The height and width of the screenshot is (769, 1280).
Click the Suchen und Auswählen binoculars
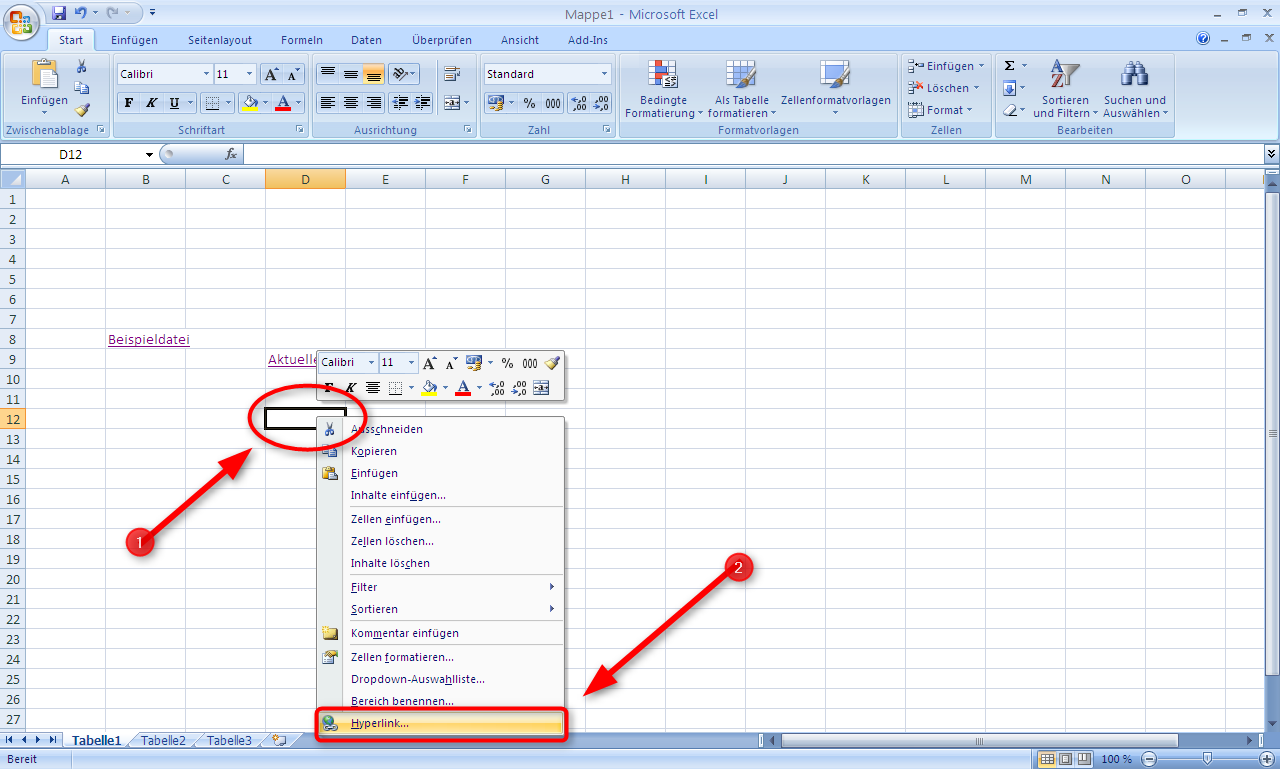(1134, 76)
